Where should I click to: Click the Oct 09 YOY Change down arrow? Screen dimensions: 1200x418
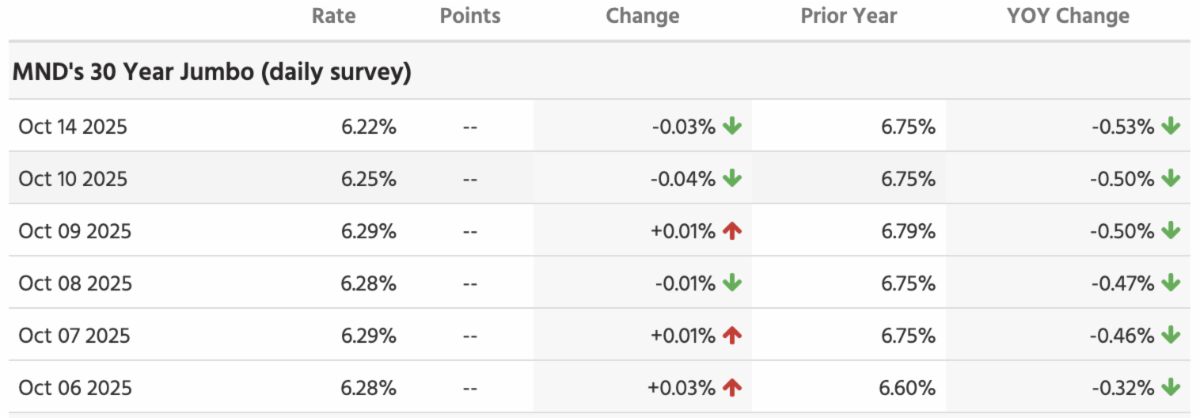tap(1170, 231)
